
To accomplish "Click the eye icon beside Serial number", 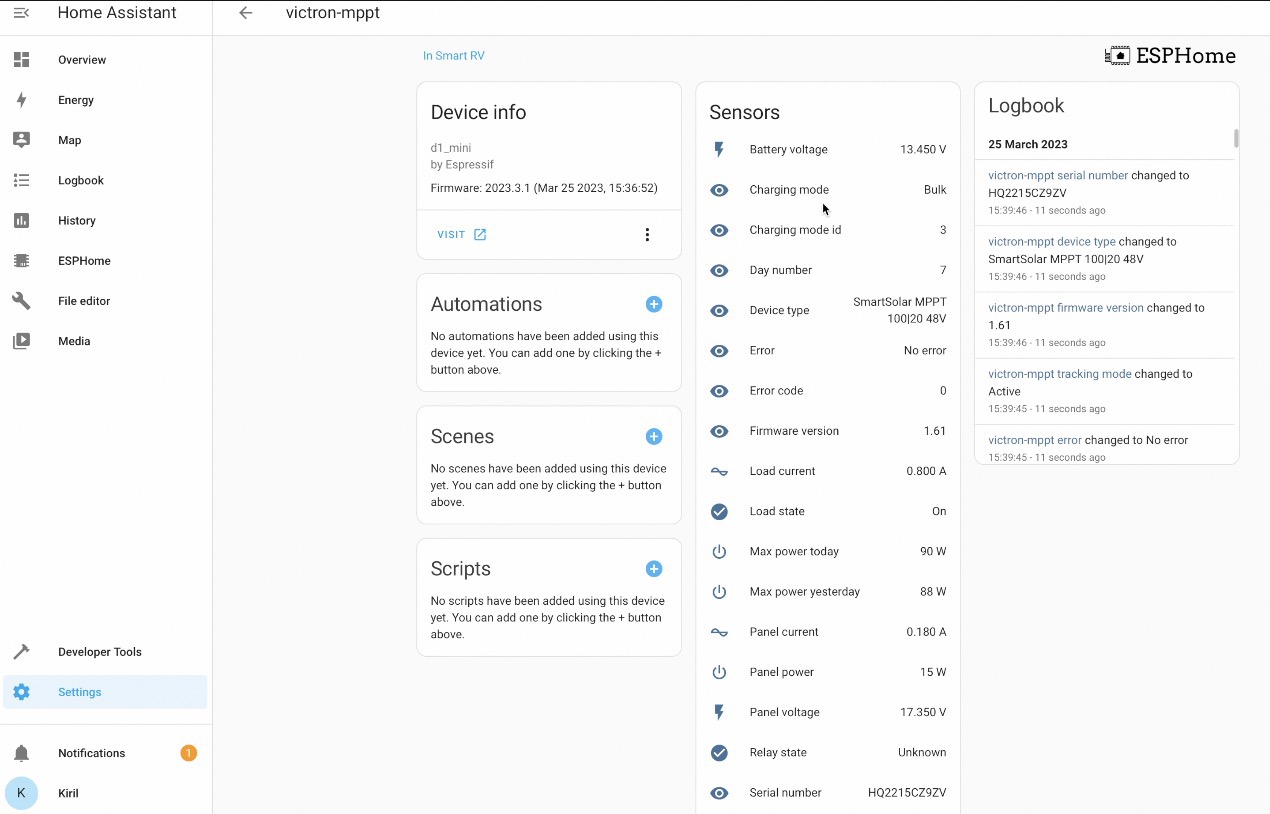I will pyautogui.click(x=719, y=793).
